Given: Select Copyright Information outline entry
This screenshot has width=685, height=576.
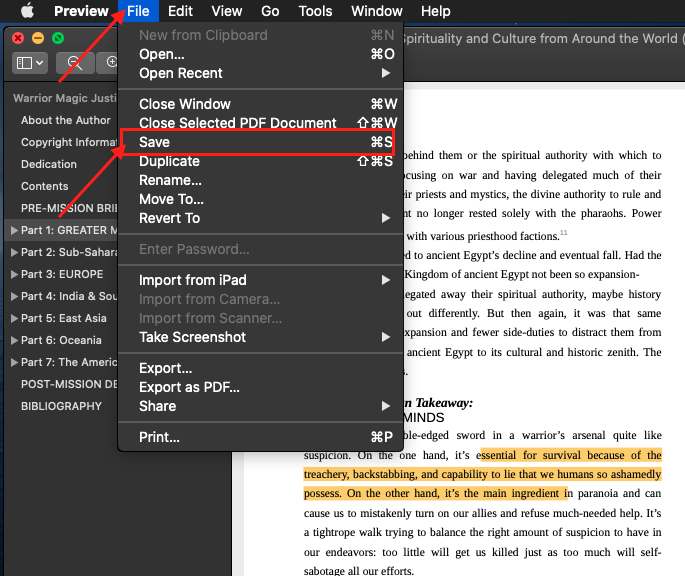Looking at the screenshot, I should pos(69,142).
